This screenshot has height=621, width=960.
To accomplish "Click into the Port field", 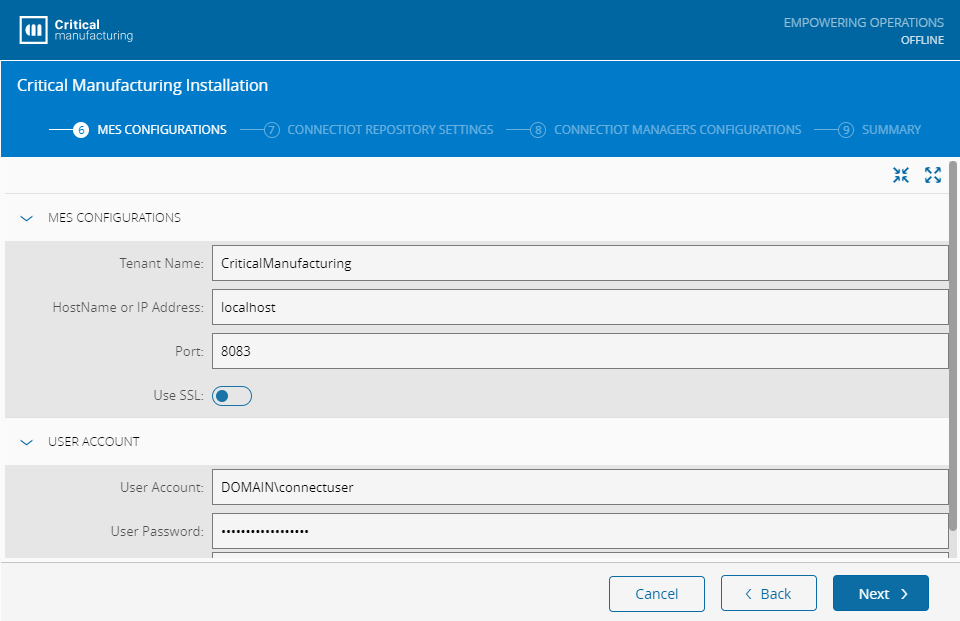I will (x=579, y=352).
